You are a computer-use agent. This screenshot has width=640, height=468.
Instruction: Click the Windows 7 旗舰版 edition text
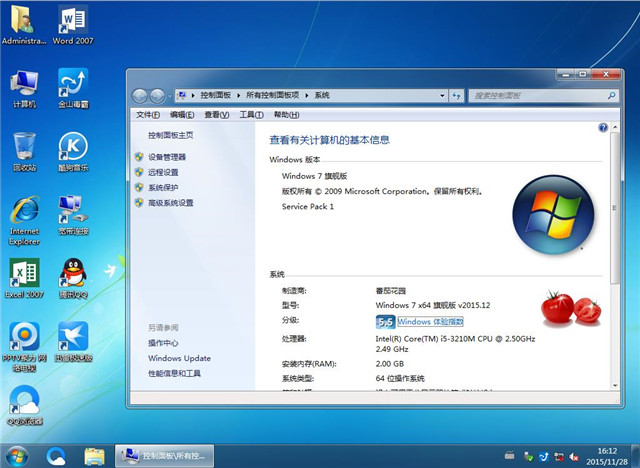coord(314,176)
